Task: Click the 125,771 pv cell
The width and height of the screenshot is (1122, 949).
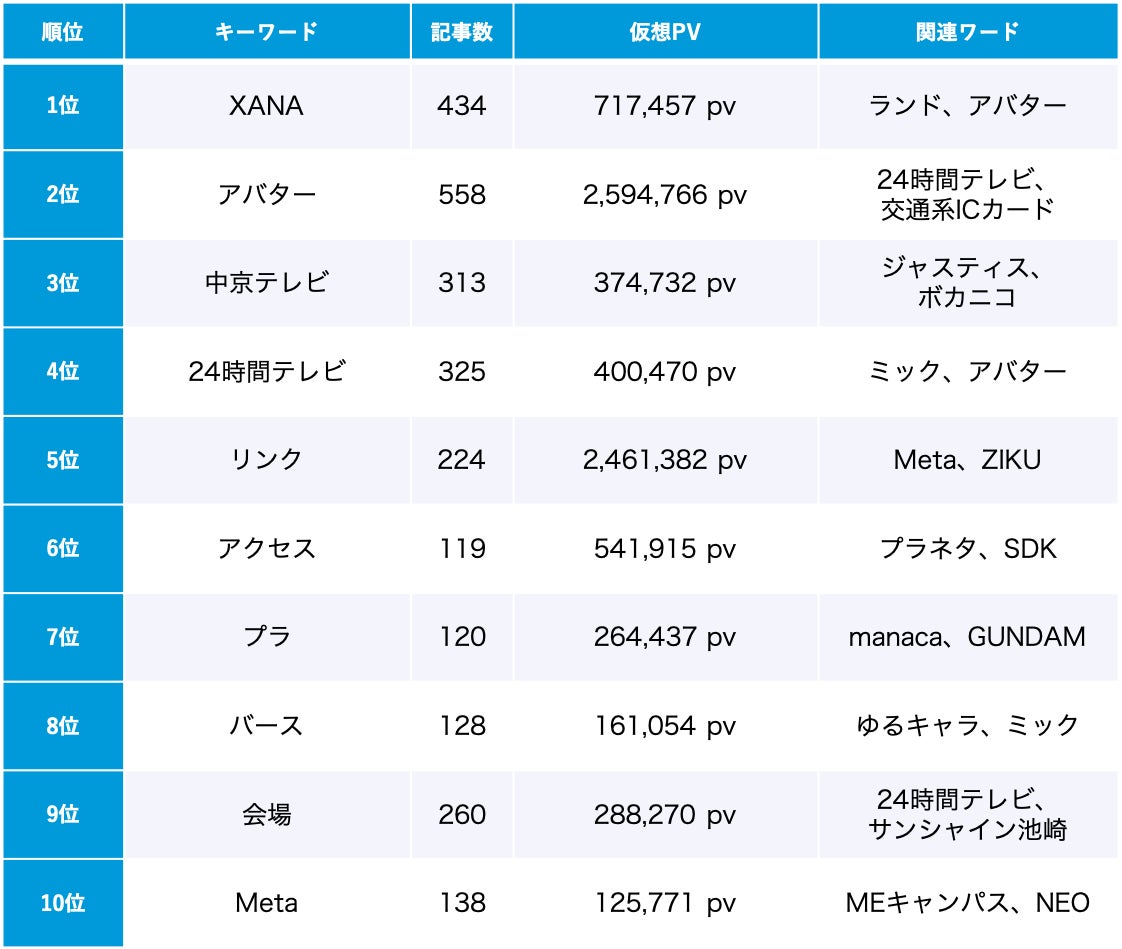Action: pyautogui.click(x=665, y=903)
